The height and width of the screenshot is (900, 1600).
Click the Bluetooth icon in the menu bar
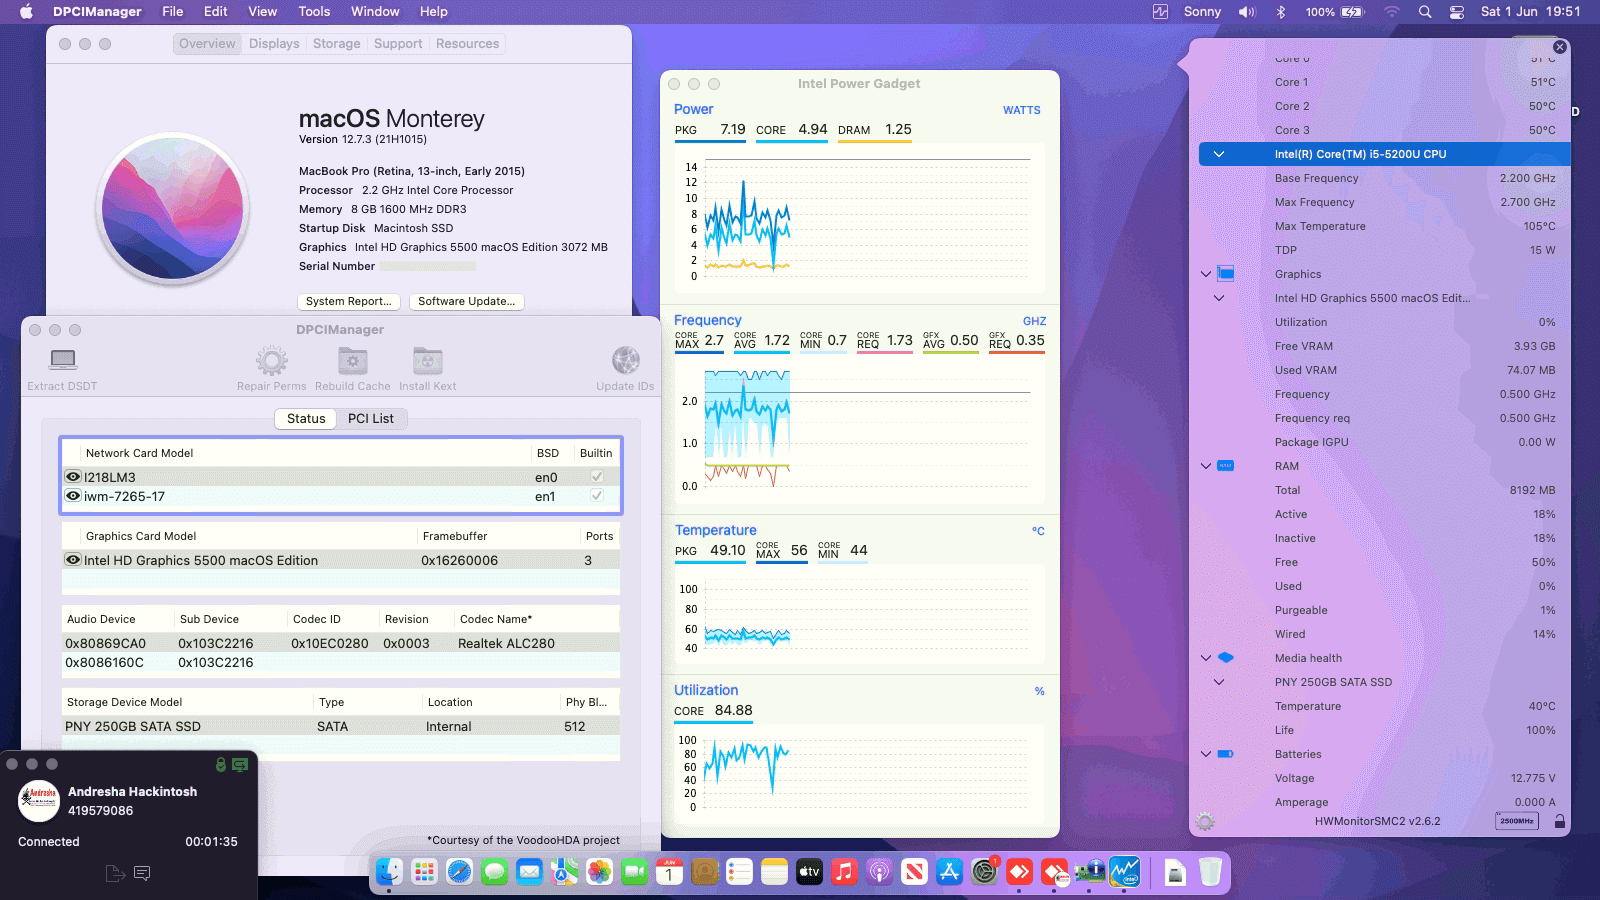coord(1281,12)
